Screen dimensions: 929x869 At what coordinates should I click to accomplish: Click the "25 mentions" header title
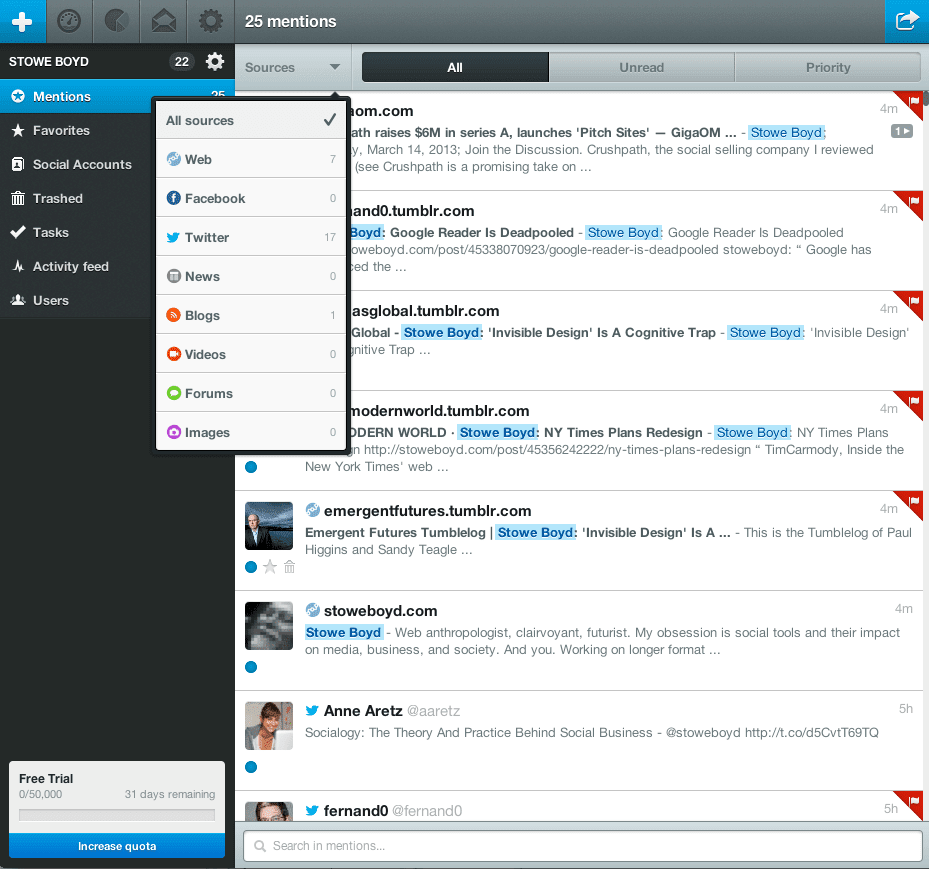(x=290, y=21)
